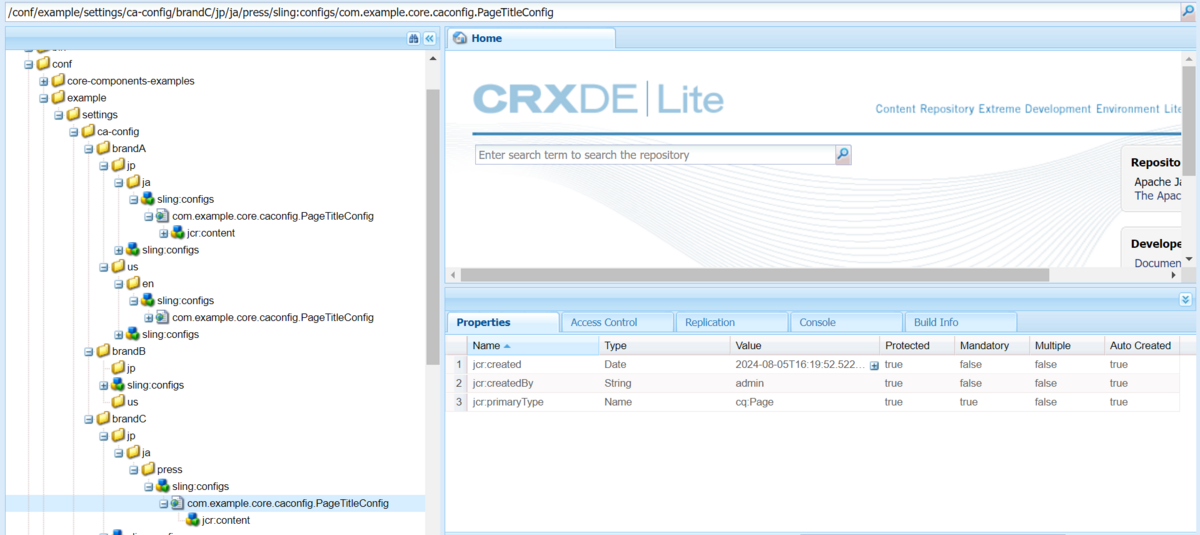1200x535 pixels.
Task: Select the jcr:primaryType property name cell
Action: [x=510, y=402]
